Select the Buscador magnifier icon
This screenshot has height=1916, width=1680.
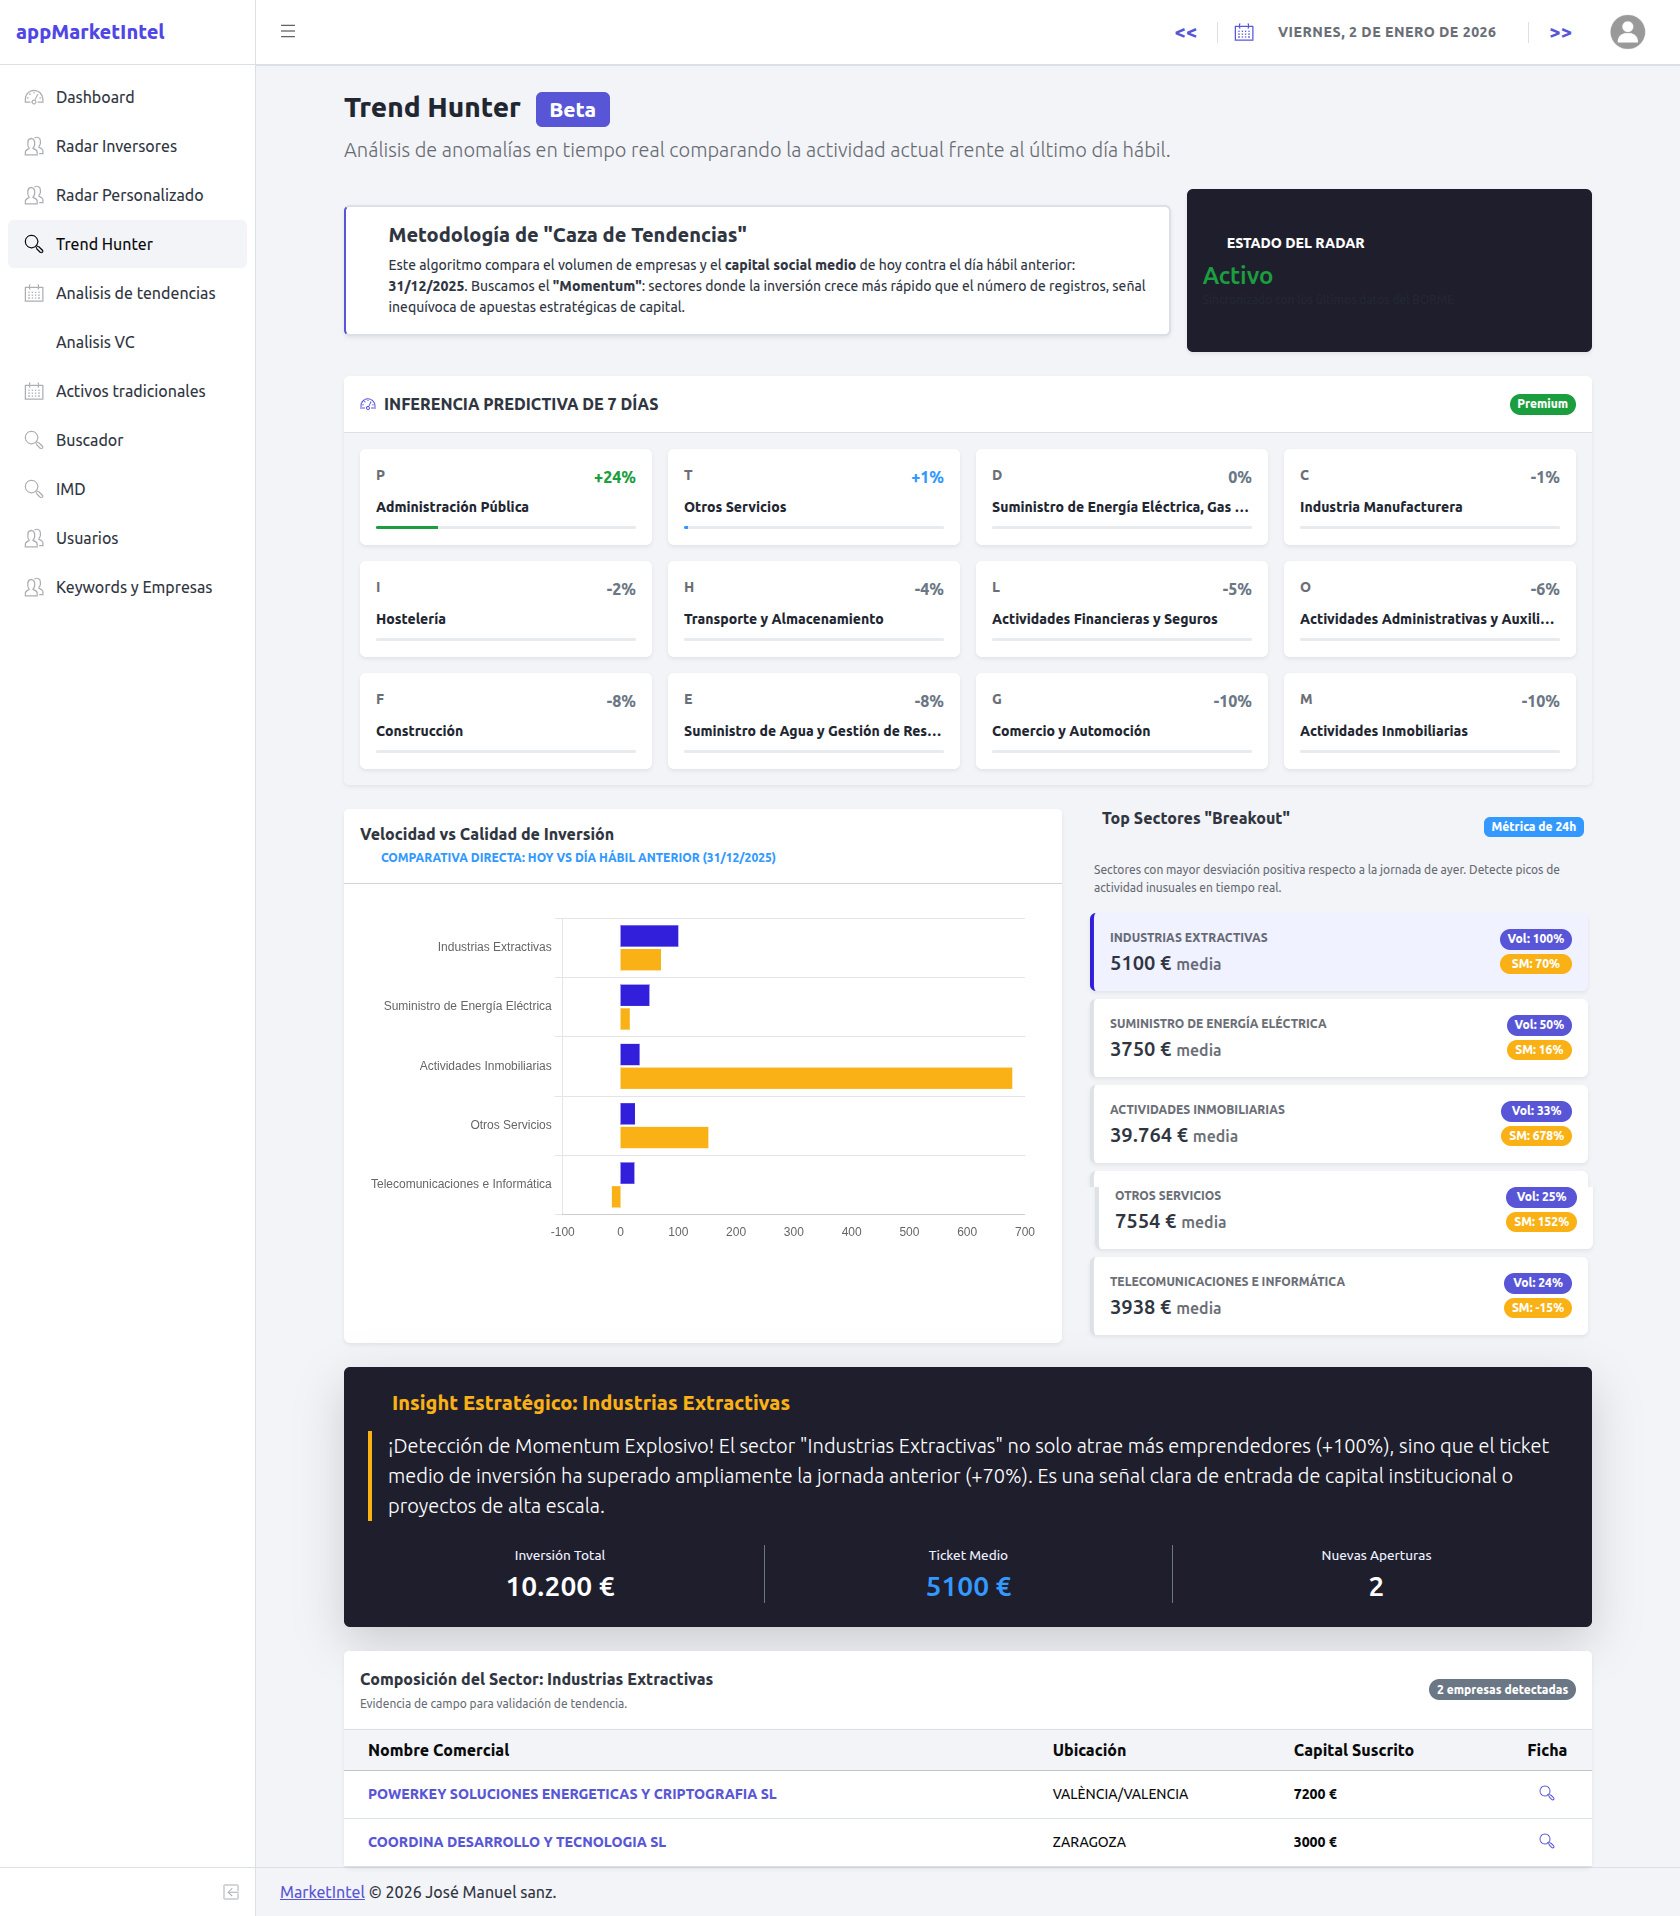[x=33, y=440]
